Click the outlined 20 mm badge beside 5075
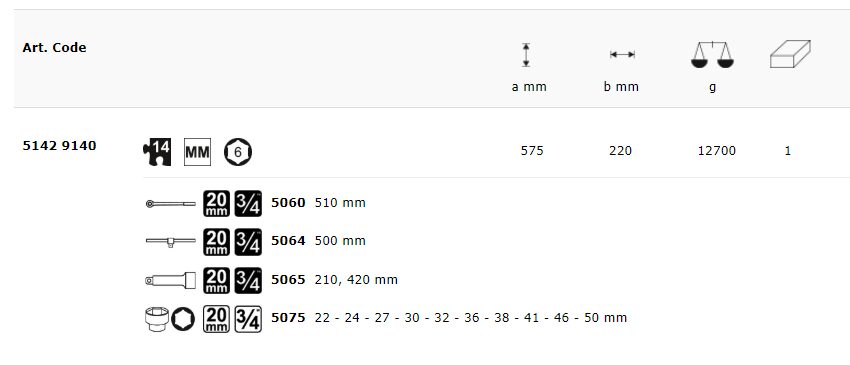 tap(216, 319)
